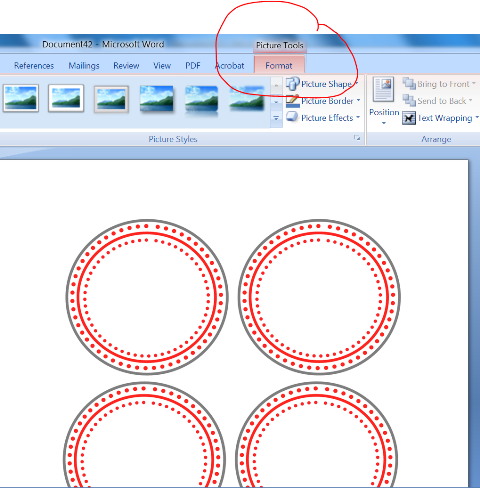Apply the reflected rounded picture style thumbnail
This screenshot has height=488, width=480.
(201, 100)
